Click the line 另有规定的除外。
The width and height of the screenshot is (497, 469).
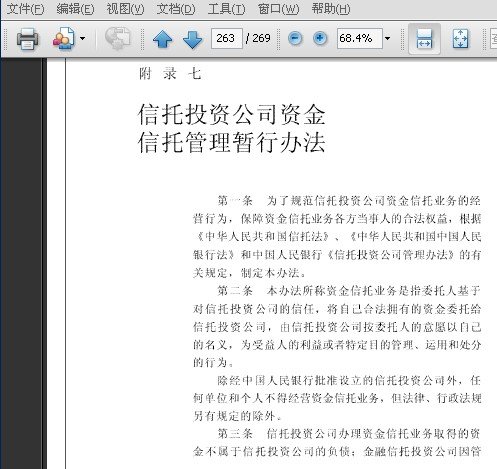click(x=238, y=416)
